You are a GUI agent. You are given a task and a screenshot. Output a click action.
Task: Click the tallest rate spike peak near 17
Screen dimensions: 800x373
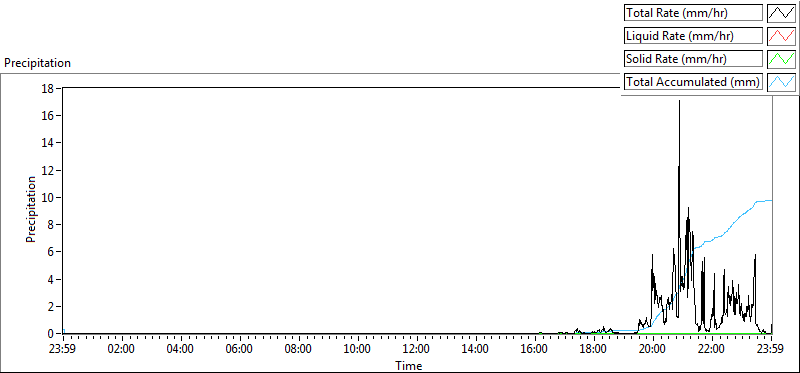tap(680, 102)
